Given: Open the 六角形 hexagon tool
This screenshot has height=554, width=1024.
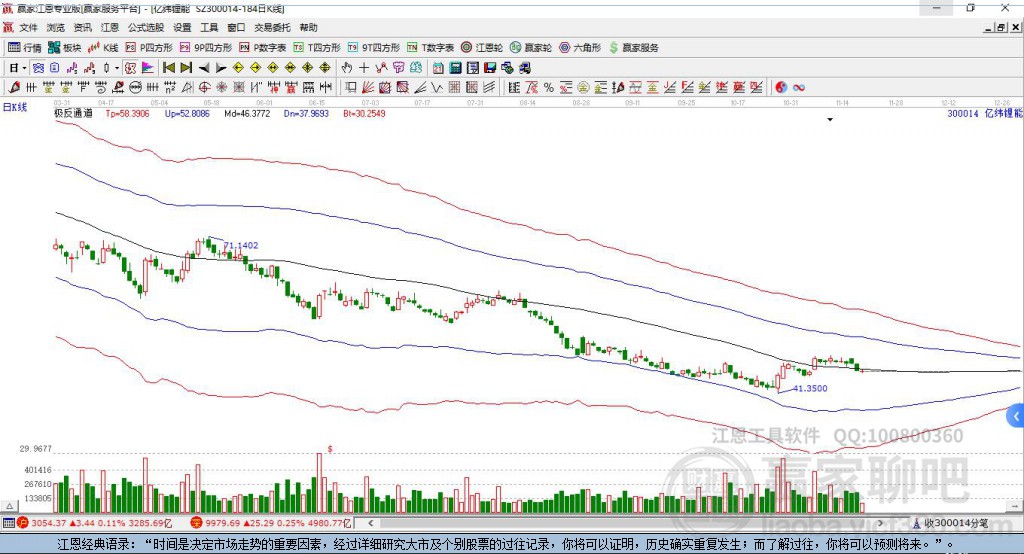Looking at the screenshot, I should click(x=580, y=48).
